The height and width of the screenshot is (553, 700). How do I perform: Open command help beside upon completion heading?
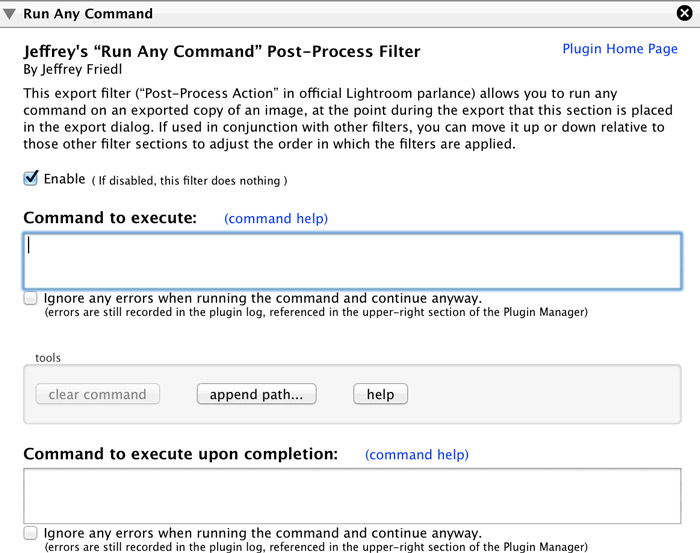(x=417, y=455)
